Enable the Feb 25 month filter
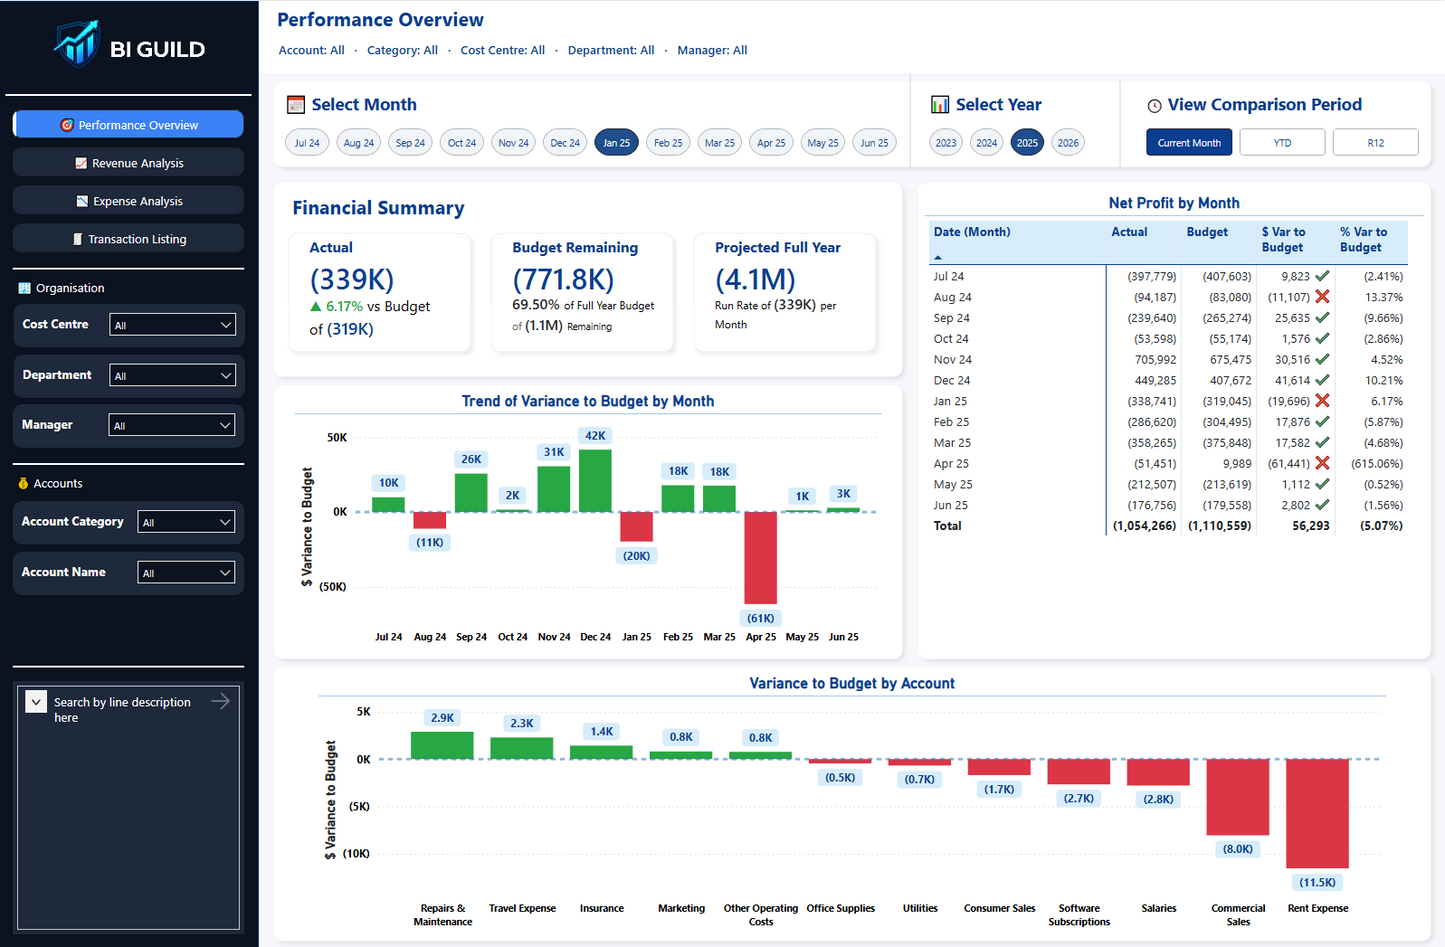1445x947 pixels. [x=668, y=142]
